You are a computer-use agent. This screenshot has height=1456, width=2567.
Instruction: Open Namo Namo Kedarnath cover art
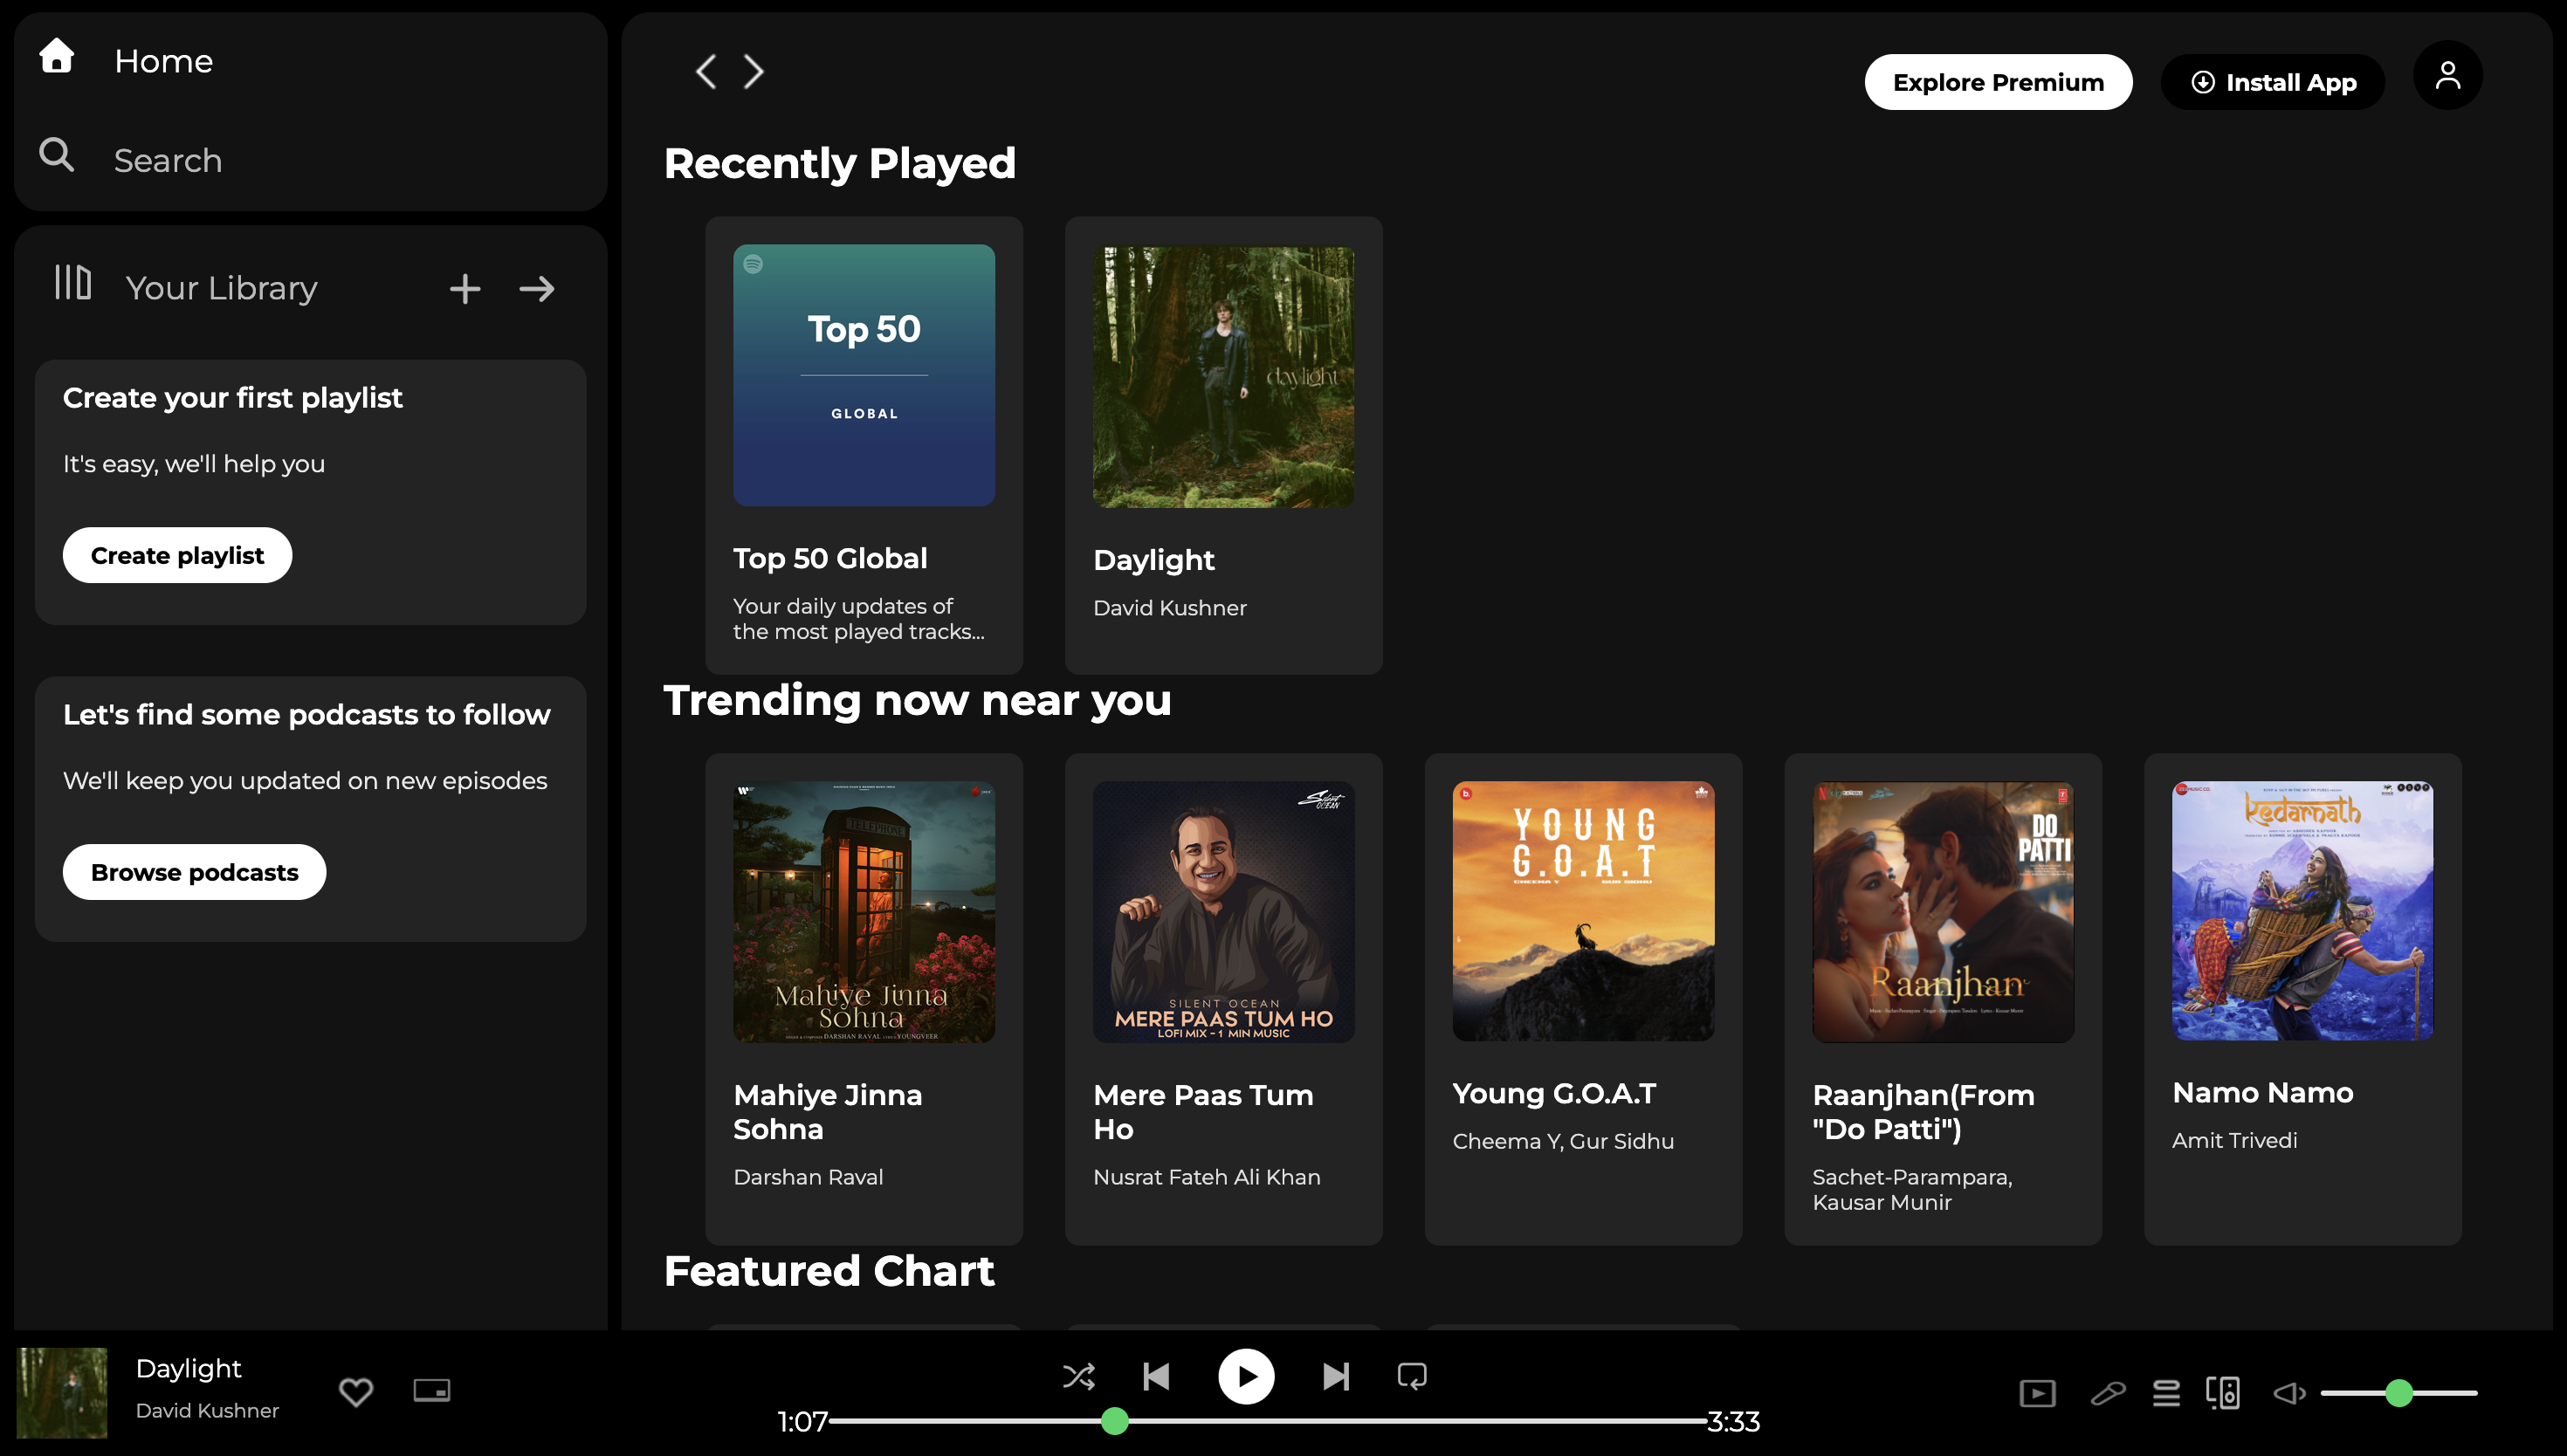point(2302,911)
